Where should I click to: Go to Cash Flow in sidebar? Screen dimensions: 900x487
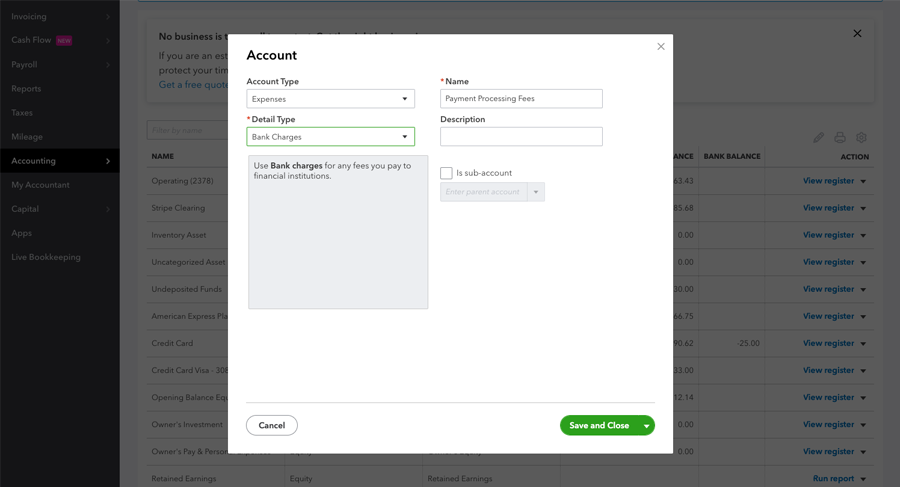(x=59, y=41)
